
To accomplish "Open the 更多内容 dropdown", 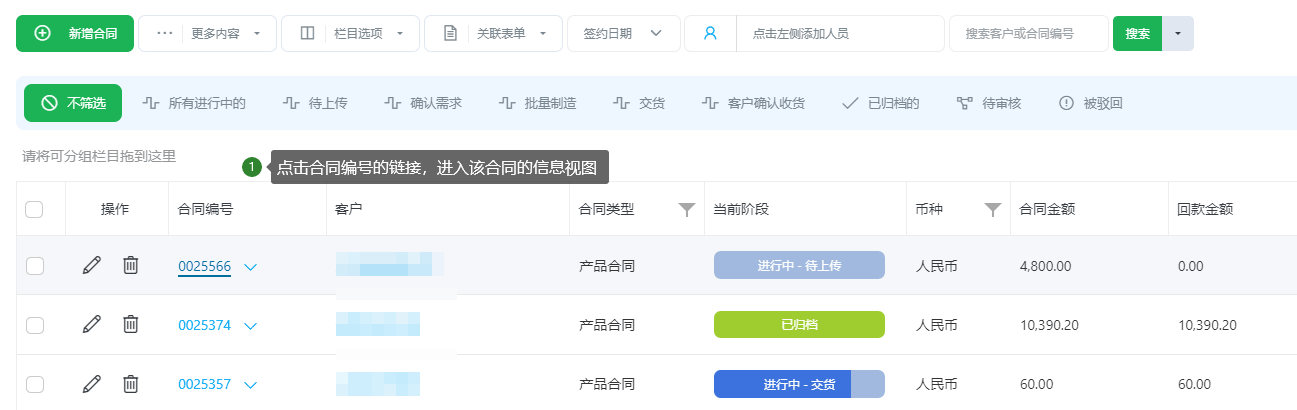I will click(207, 33).
